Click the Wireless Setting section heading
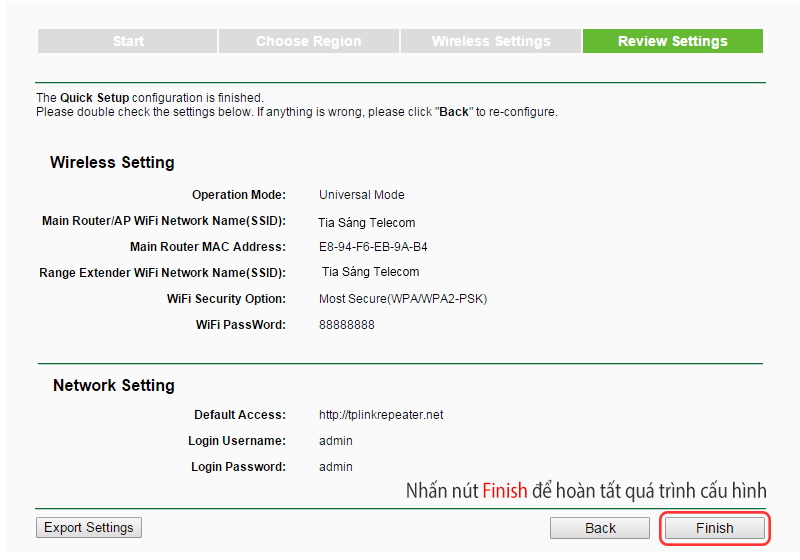The width and height of the screenshot is (800, 560). pos(112,163)
